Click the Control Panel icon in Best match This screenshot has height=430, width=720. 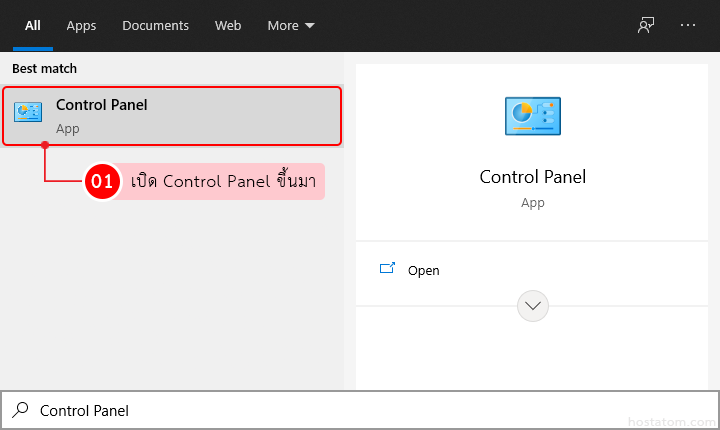pyautogui.click(x=28, y=114)
